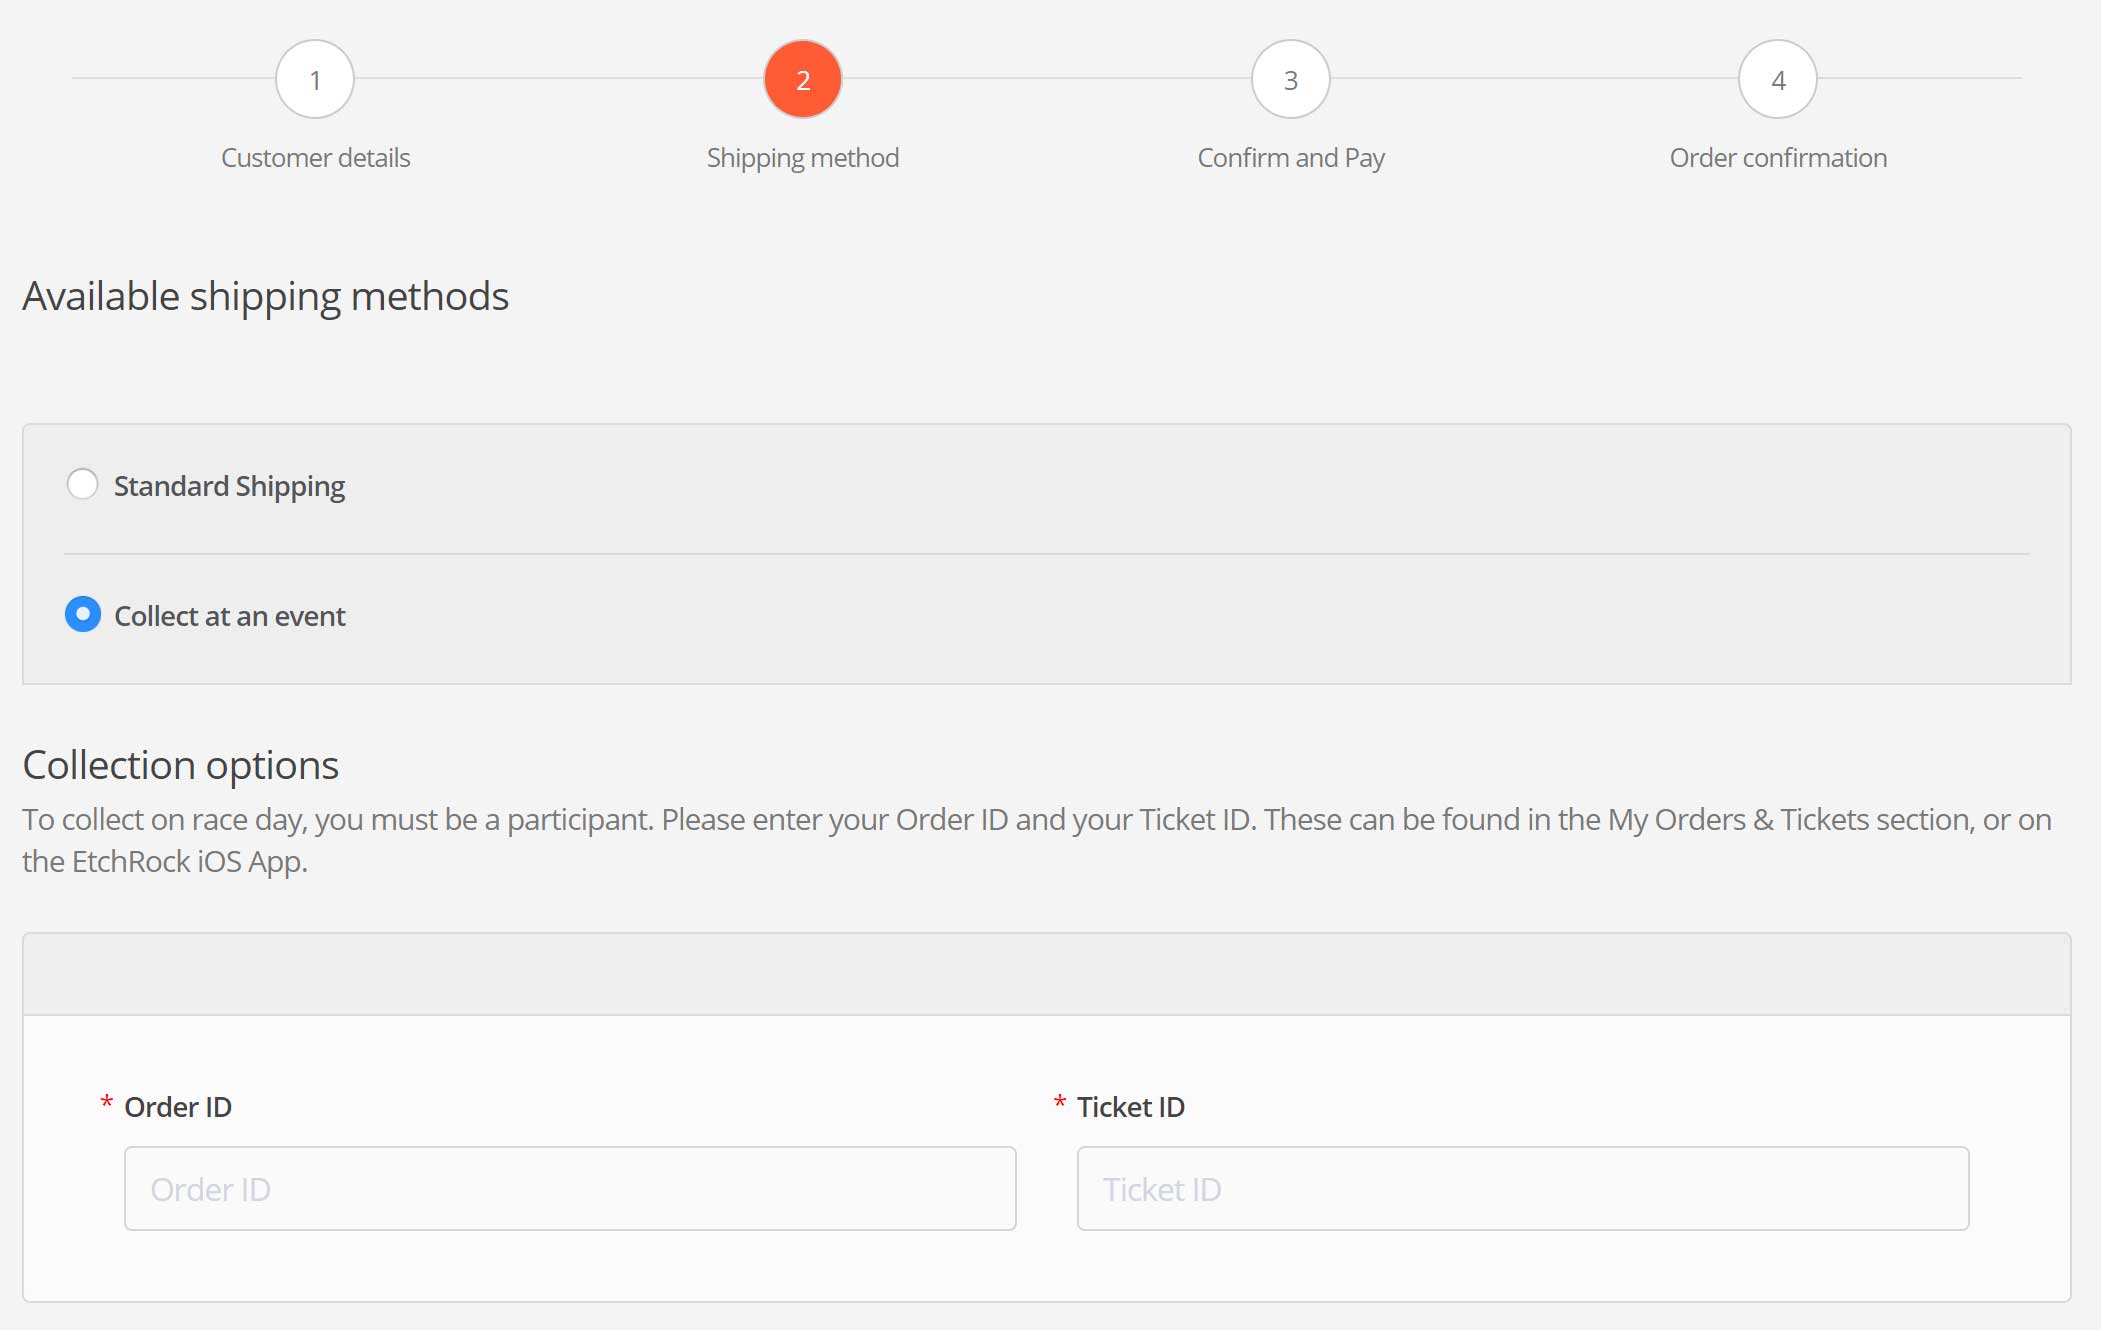Focus the Ticket ID input field
This screenshot has width=2101, height=1330.
(x=1522, y=1188)
